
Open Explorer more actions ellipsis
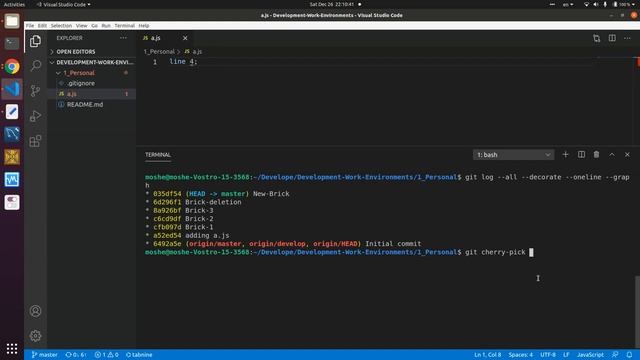123,38
